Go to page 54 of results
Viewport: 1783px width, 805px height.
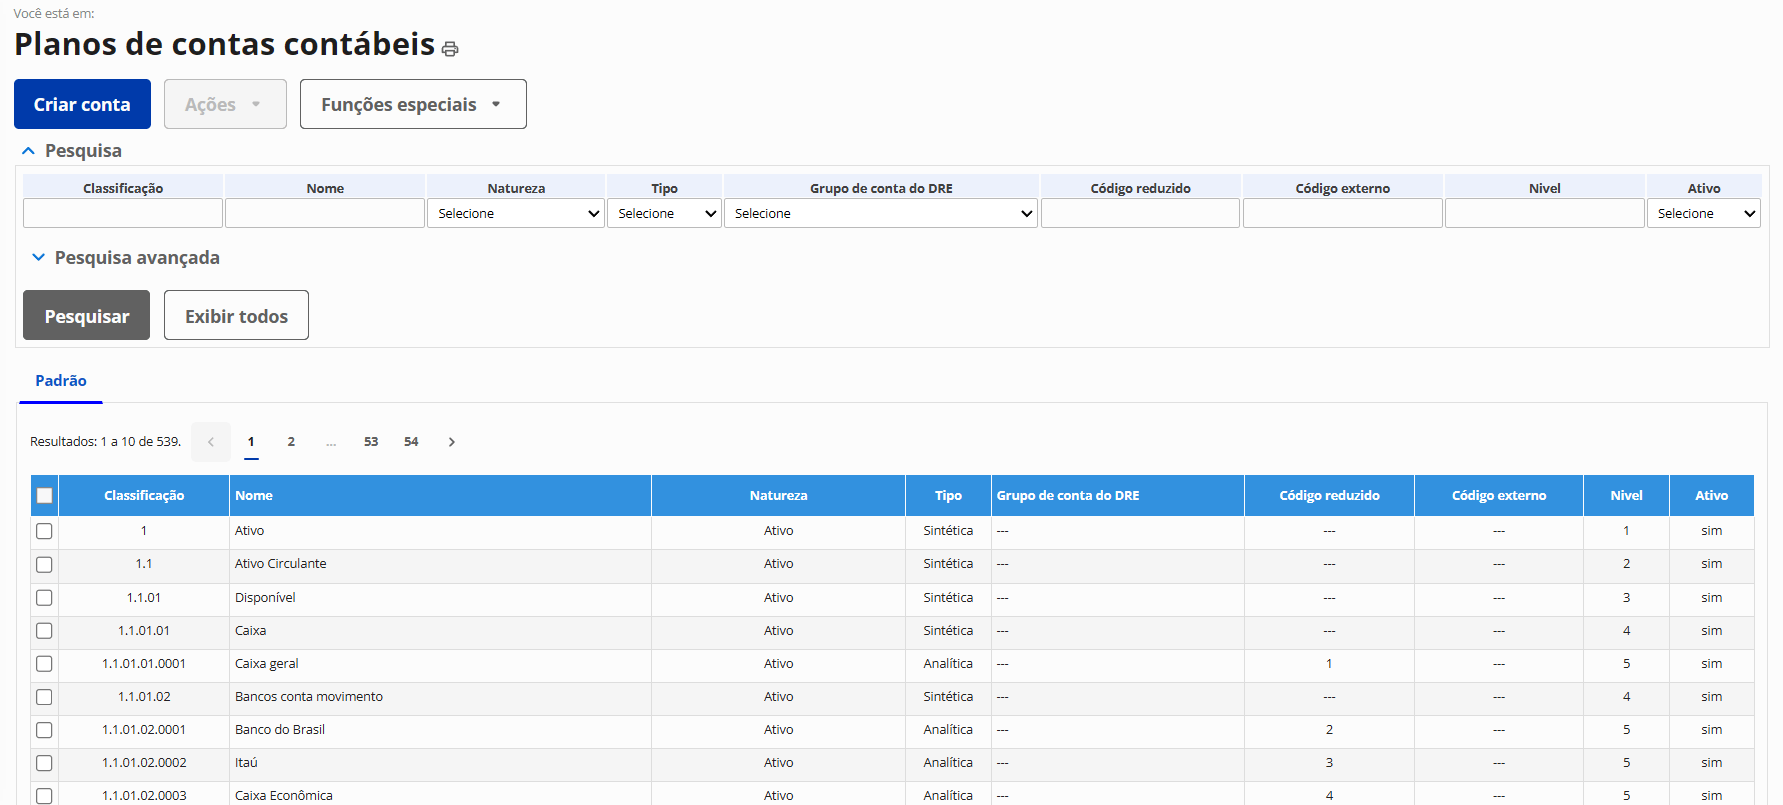(x=411, y=442)
